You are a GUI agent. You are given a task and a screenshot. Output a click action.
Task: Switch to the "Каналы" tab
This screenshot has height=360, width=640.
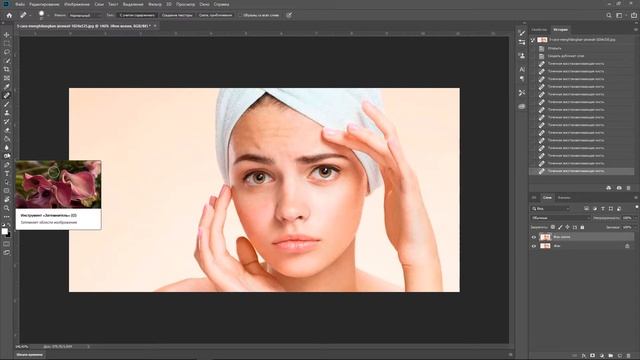click(x=564, y=198)
